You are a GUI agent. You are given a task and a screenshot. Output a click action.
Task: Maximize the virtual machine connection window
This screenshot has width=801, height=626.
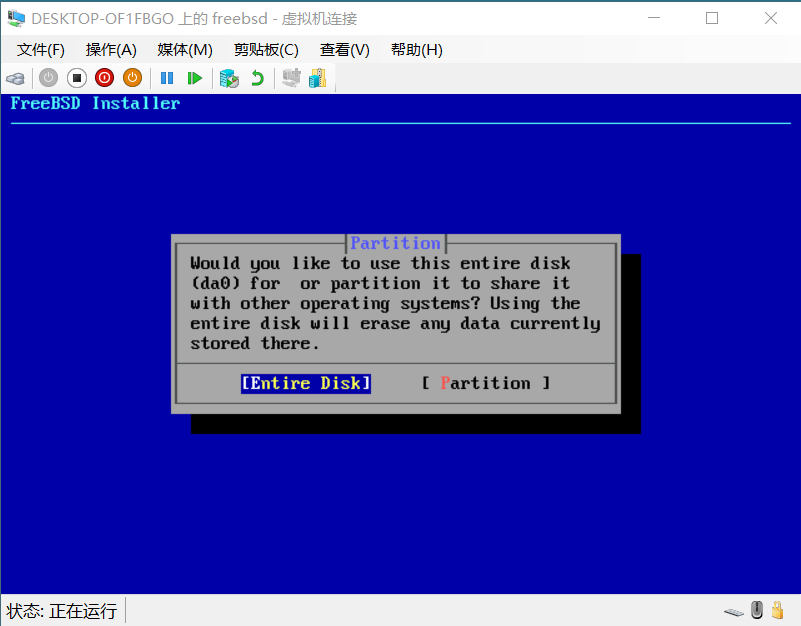[712, 18]
